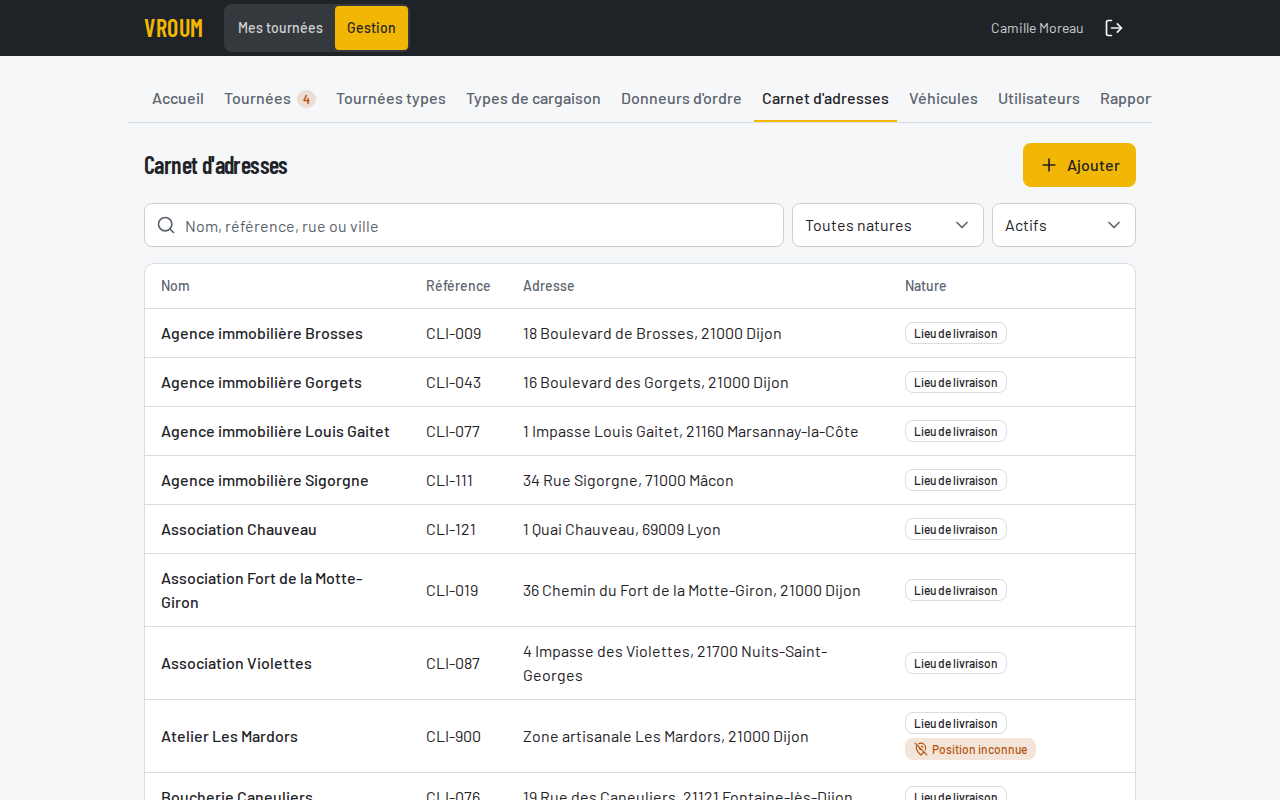This screenshot has width=1280, height=800.
Task: Click reference CLI-043
Action: [x=453, y=382]
